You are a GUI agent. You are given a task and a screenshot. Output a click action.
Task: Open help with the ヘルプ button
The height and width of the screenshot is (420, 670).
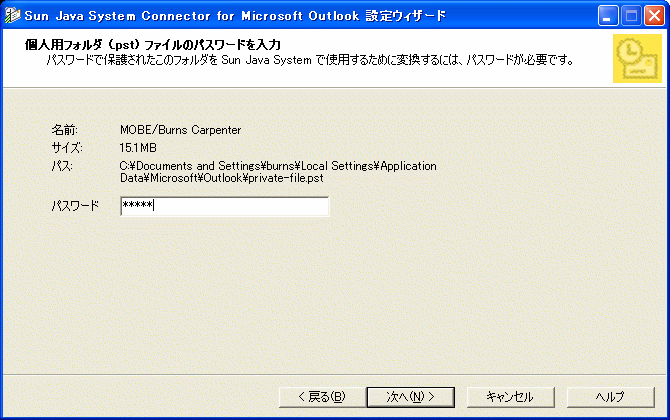611,397
